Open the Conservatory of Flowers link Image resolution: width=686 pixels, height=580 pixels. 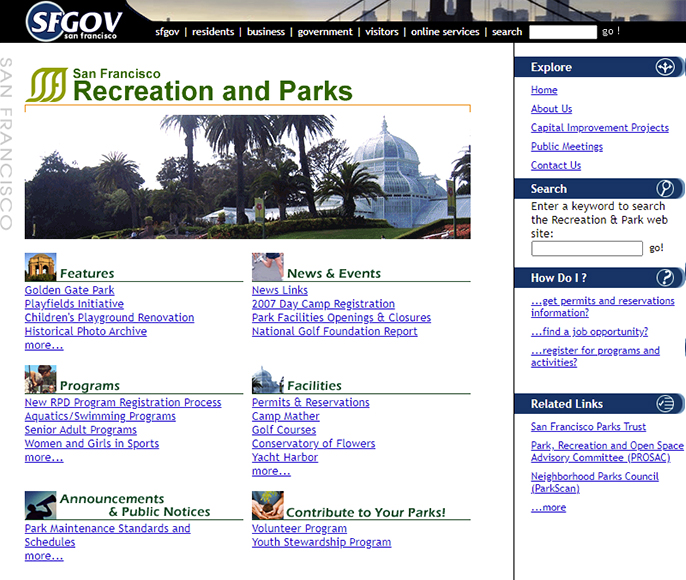[313, 444]
